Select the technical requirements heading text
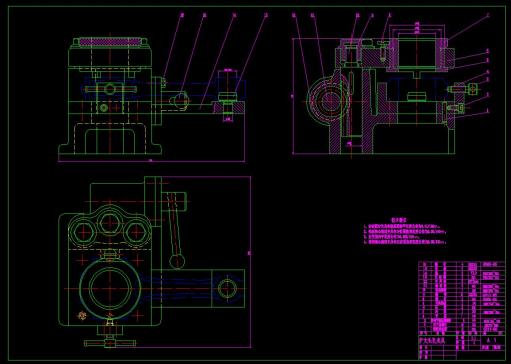Viewport: 511px width, 364px height. (398, 220)
